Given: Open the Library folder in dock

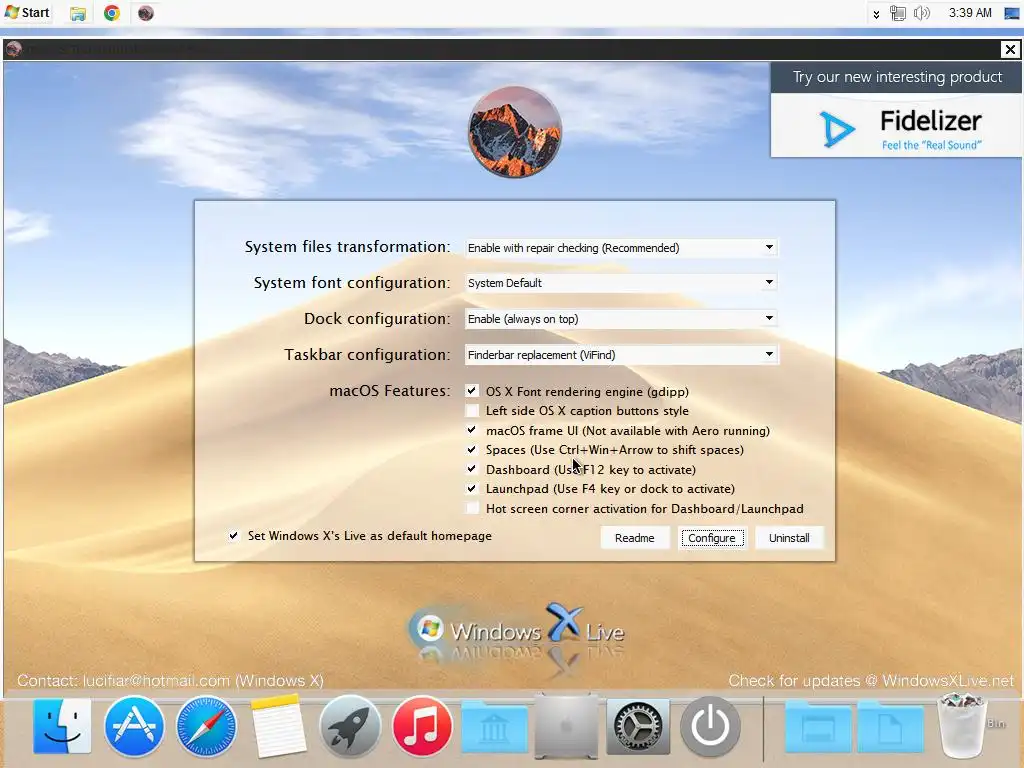Looking at the screenshot, I should [494, 728].
